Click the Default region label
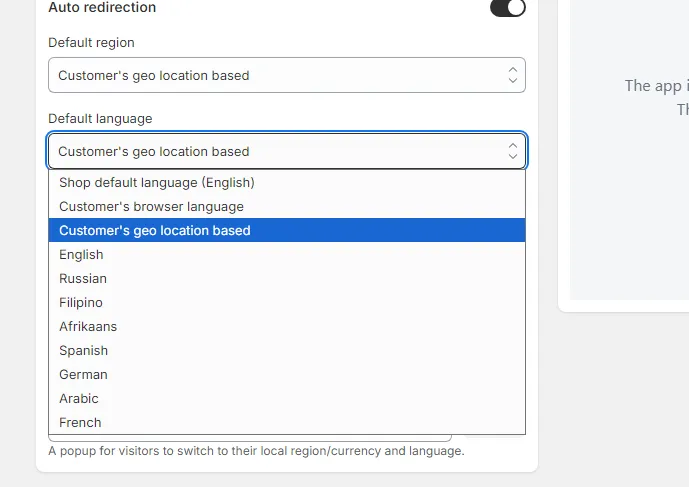The height and width of the screenshot is (487, 689). point(91,43)
